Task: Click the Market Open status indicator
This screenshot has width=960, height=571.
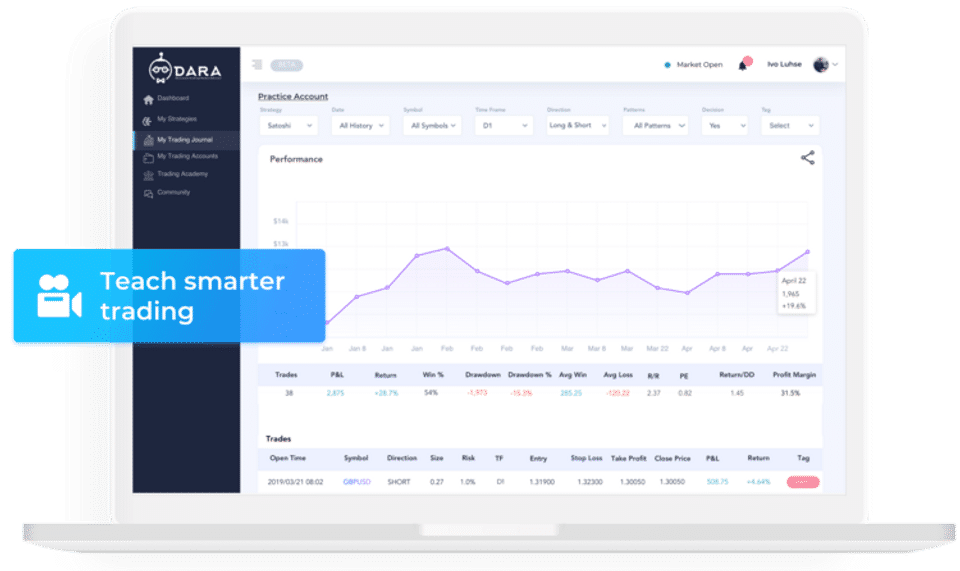Action: click(x=694, y=64)
